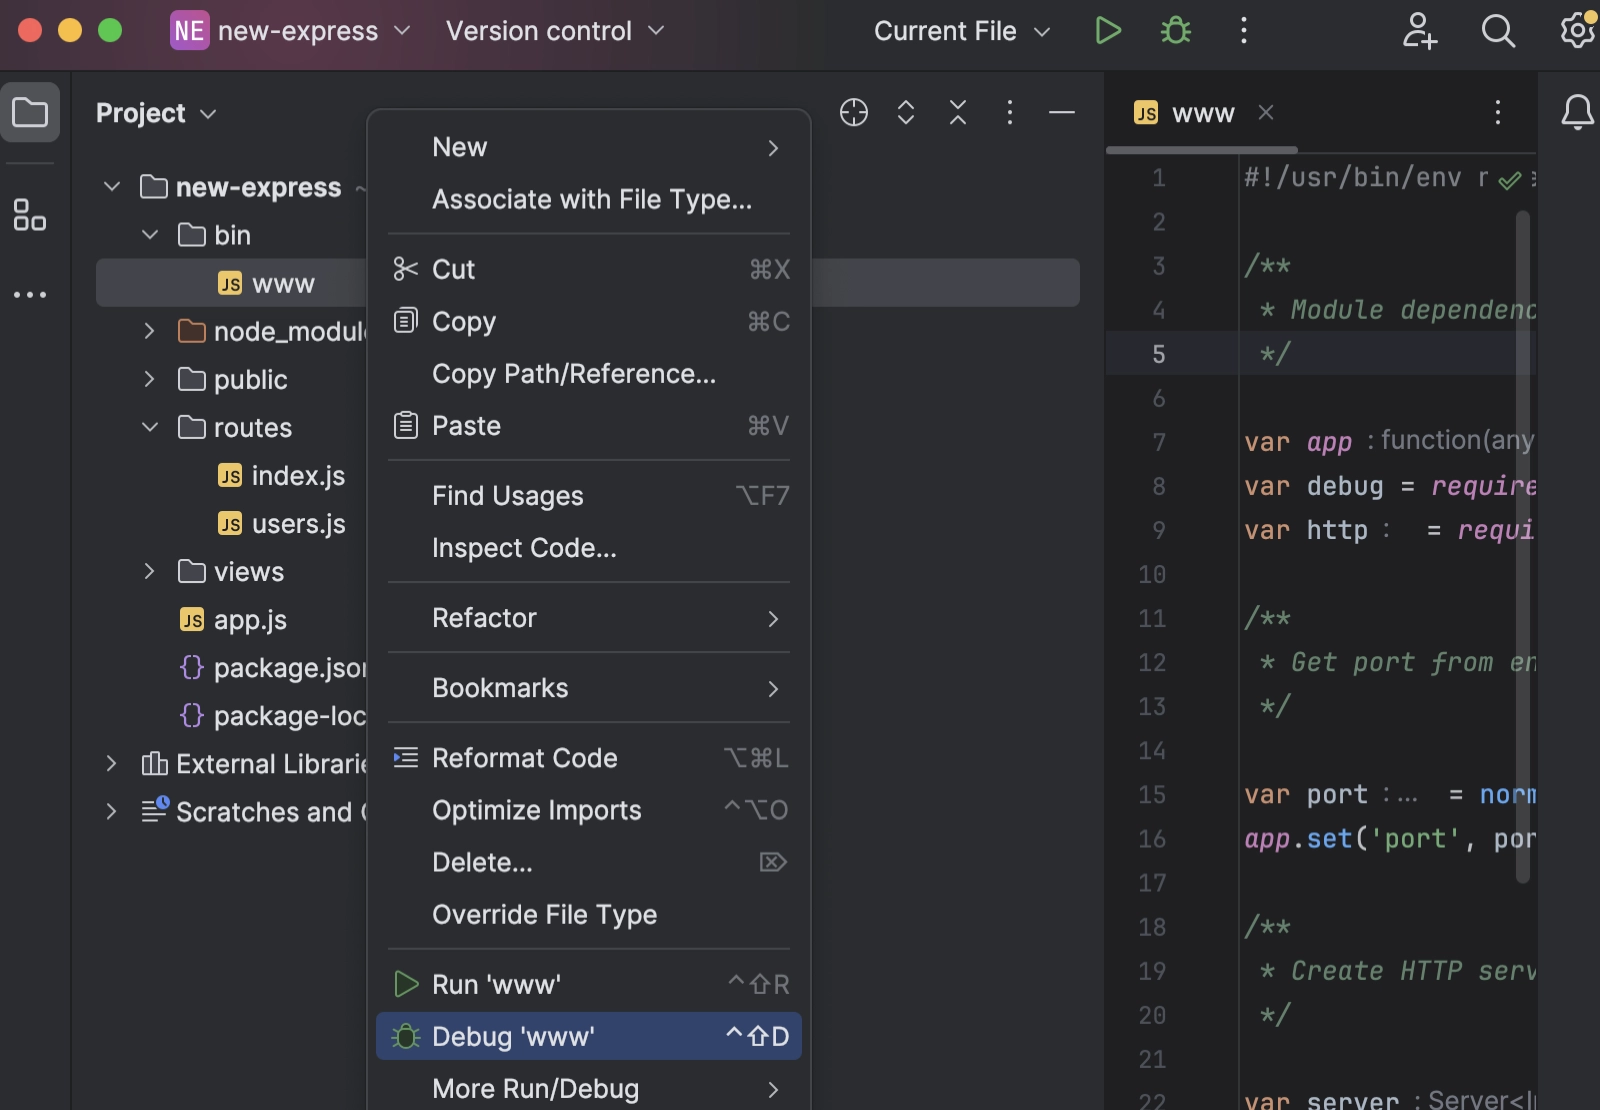Collapse all in Project panel
The height and width of the screenshot is (1110, 1600).
coord(958,113)
